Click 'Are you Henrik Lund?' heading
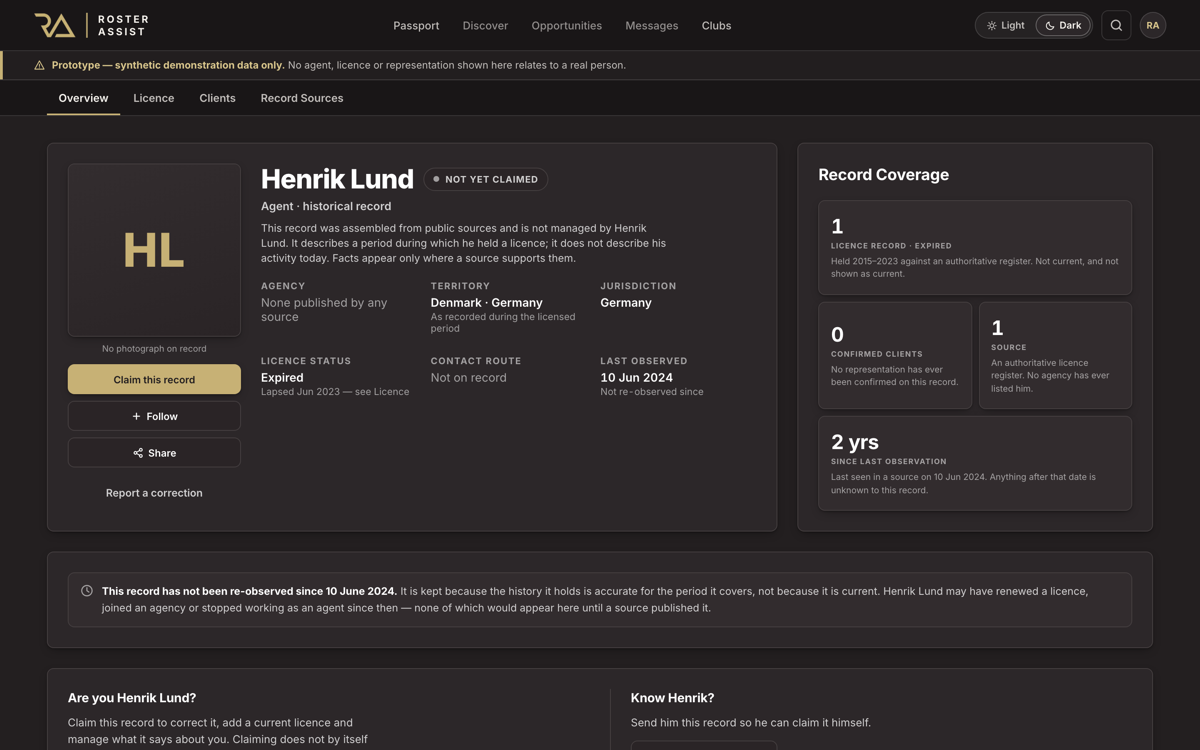The width and height of the screenshot is (1200, 750). pos(132,698)
